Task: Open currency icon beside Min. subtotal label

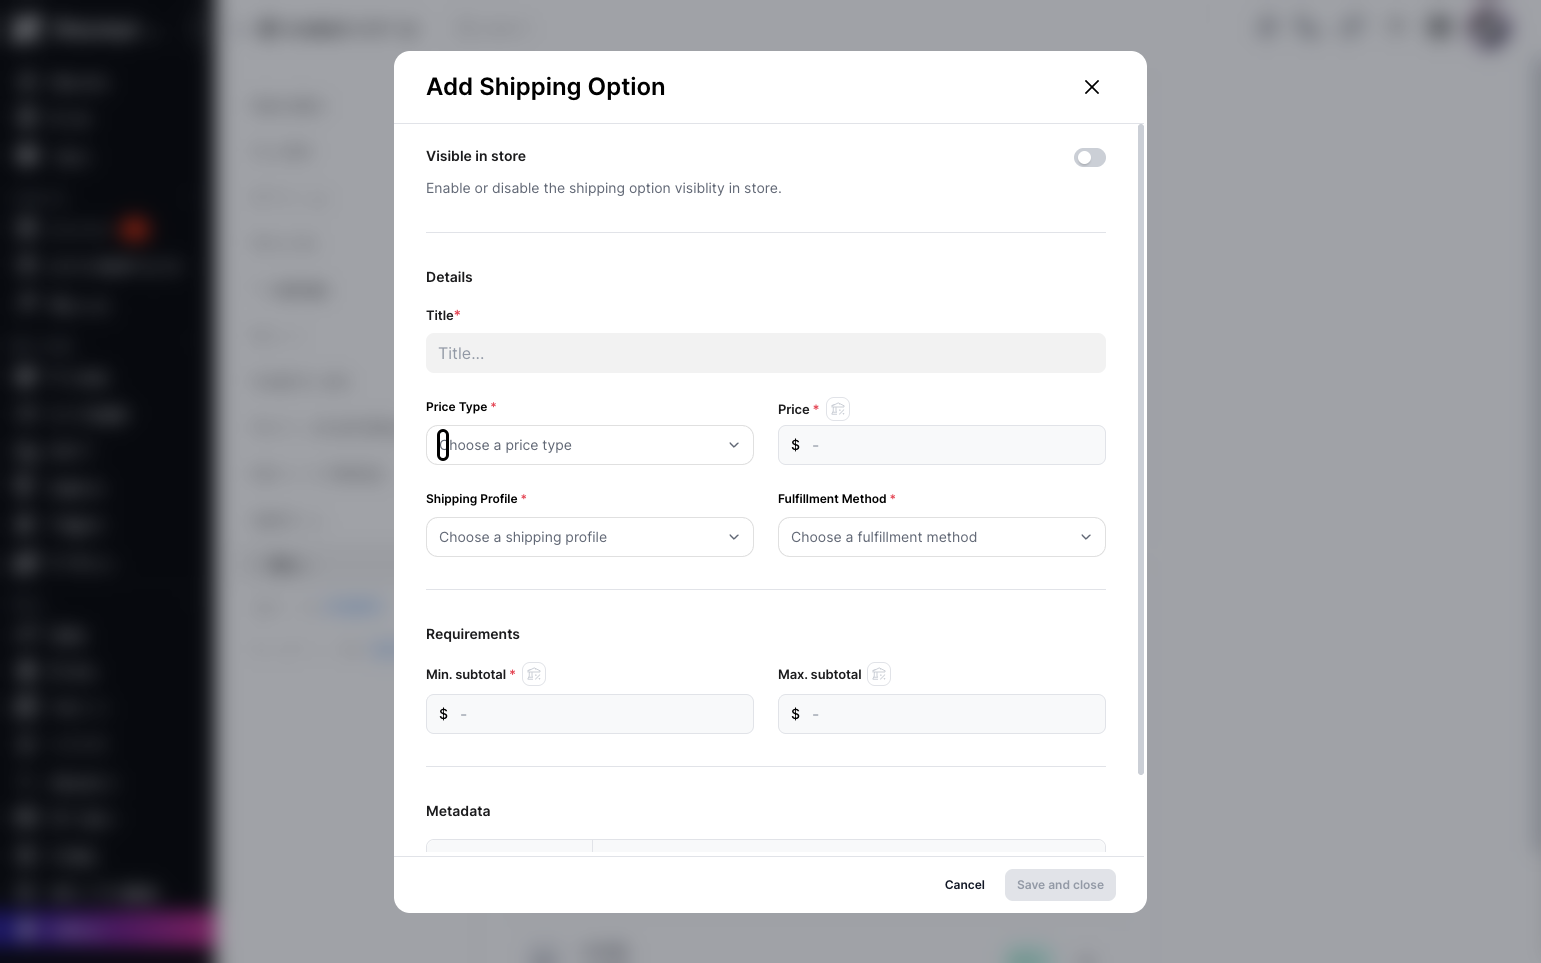Action: [x=534, y=674]
